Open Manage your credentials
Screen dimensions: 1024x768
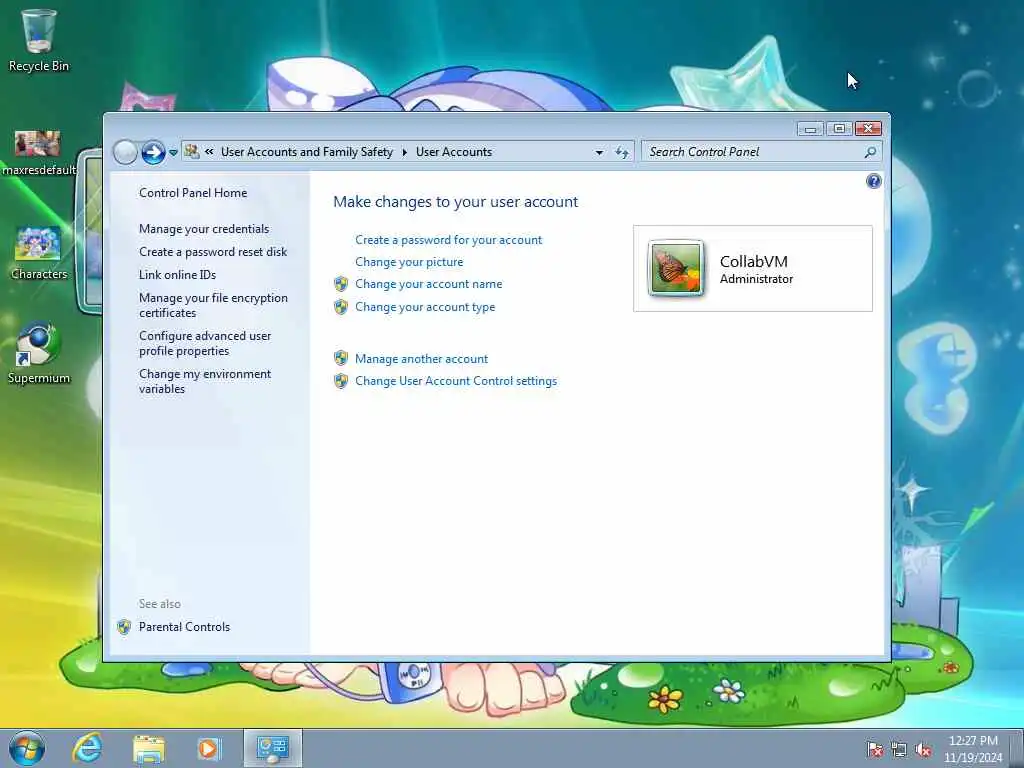click(204, 229)
